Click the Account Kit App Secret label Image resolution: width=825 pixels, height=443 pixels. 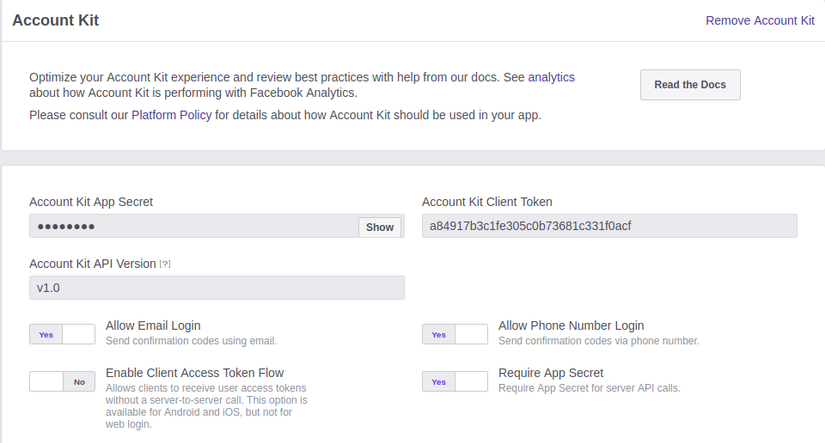[91, 202]
